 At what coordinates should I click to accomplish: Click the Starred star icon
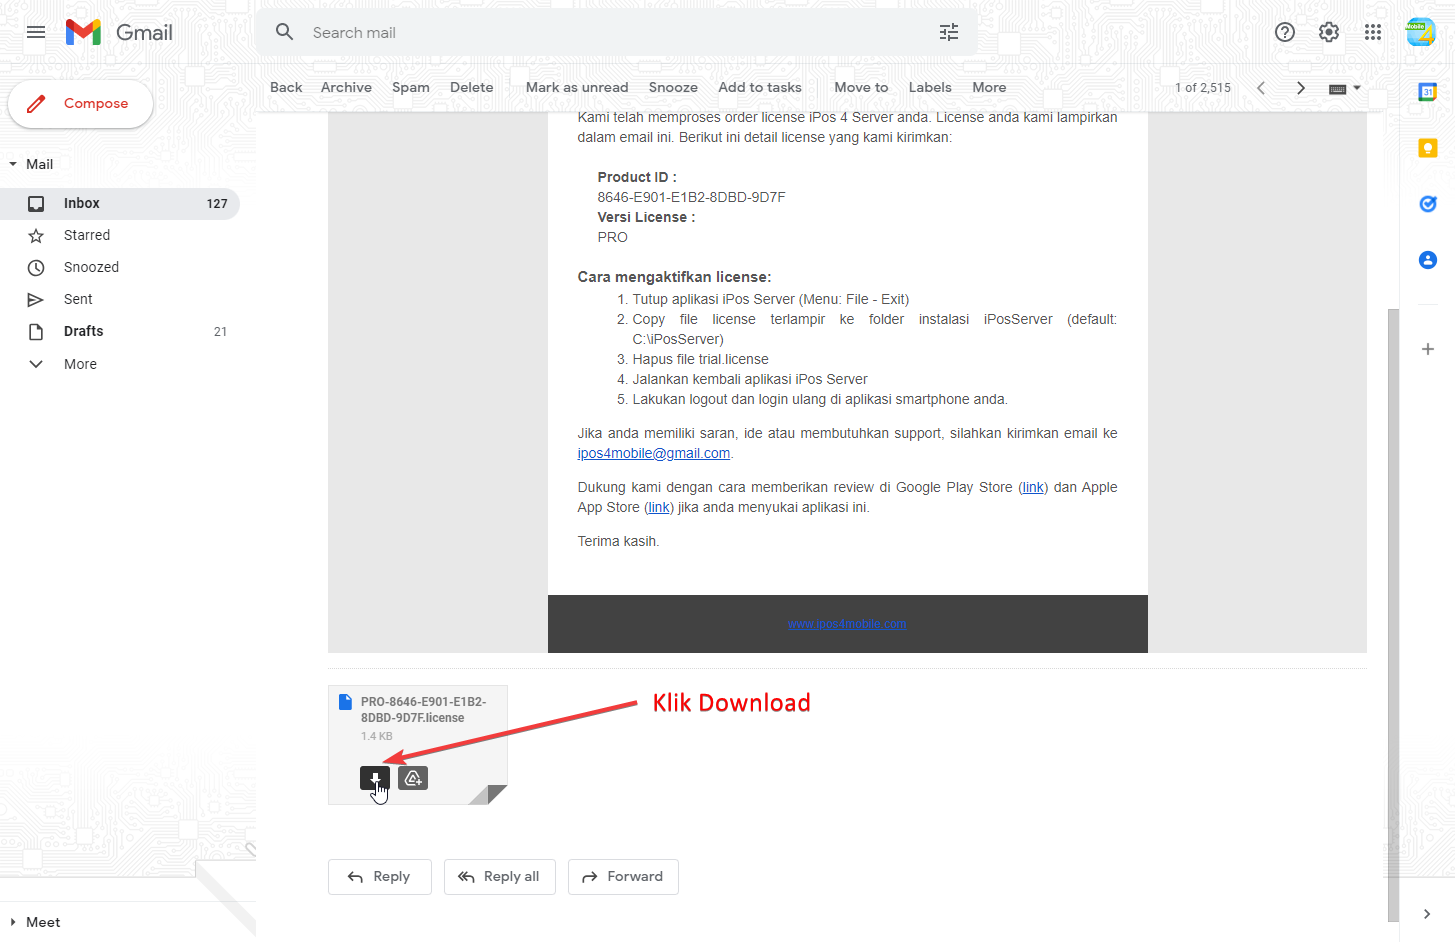coord(36,236)
